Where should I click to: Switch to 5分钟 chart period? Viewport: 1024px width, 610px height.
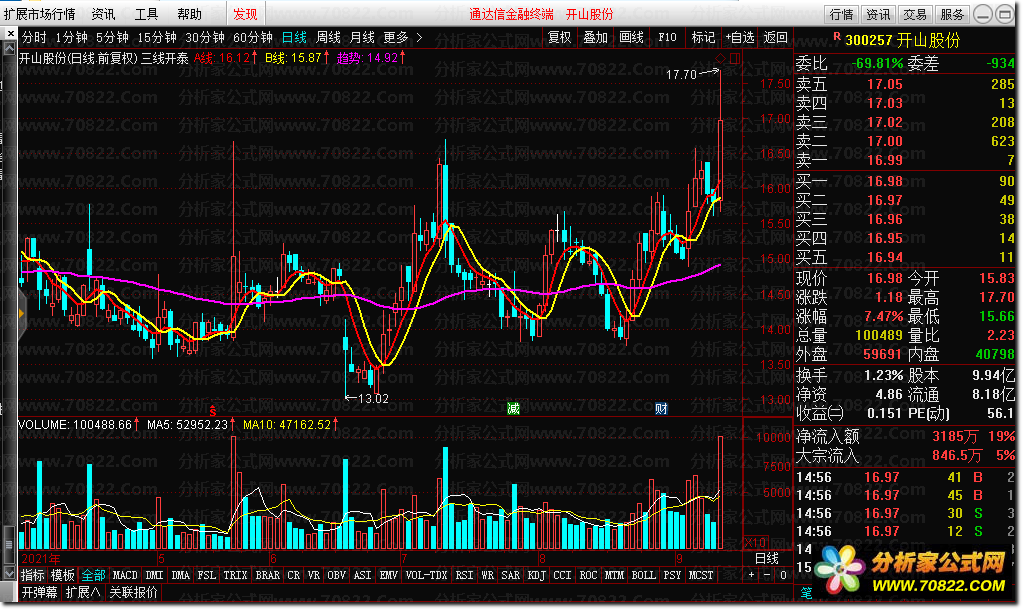112,37
